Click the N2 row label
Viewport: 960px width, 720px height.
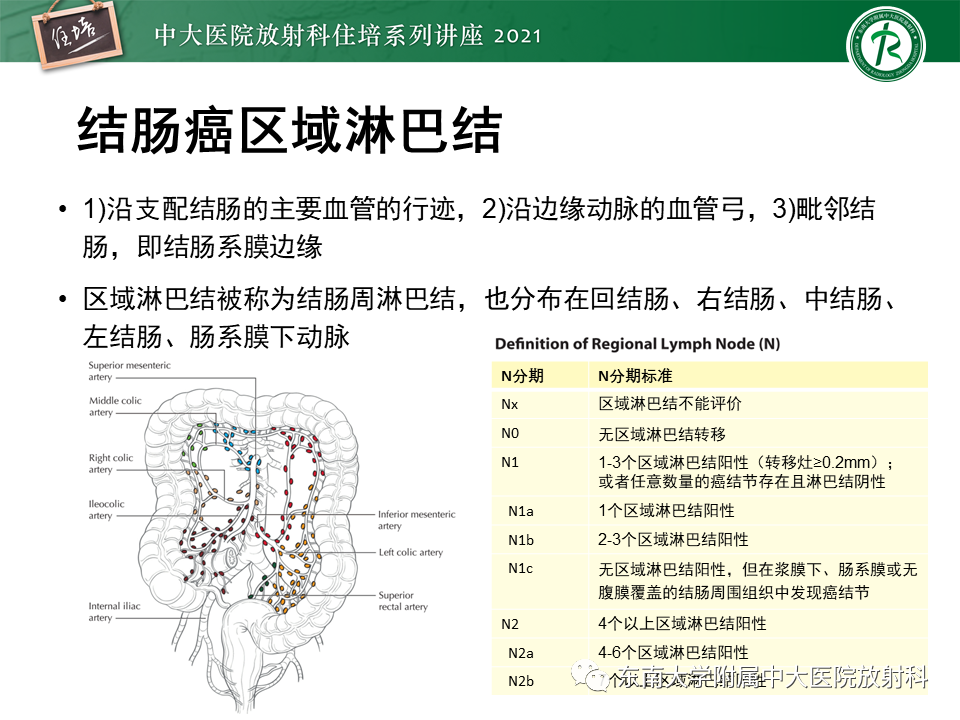click(x=509, y=624)
